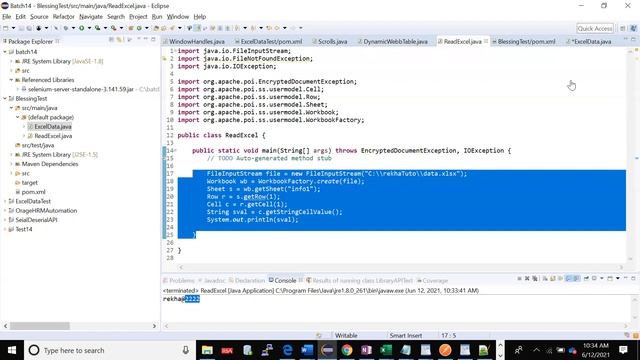Collapse the batch14 project node
Image resolution: width=640 pixels, height=360 pixels.
pyautogui.click(x=5, y=52)
